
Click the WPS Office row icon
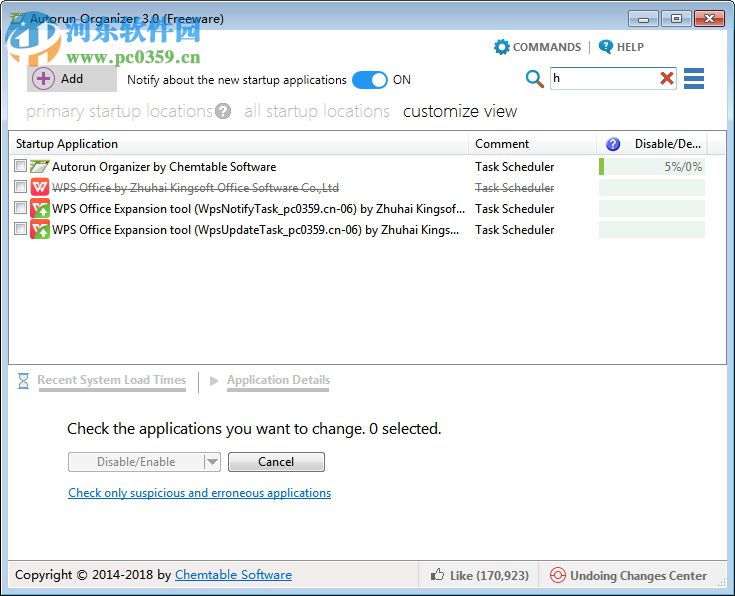pyautogui.click(x=39, y=187)
